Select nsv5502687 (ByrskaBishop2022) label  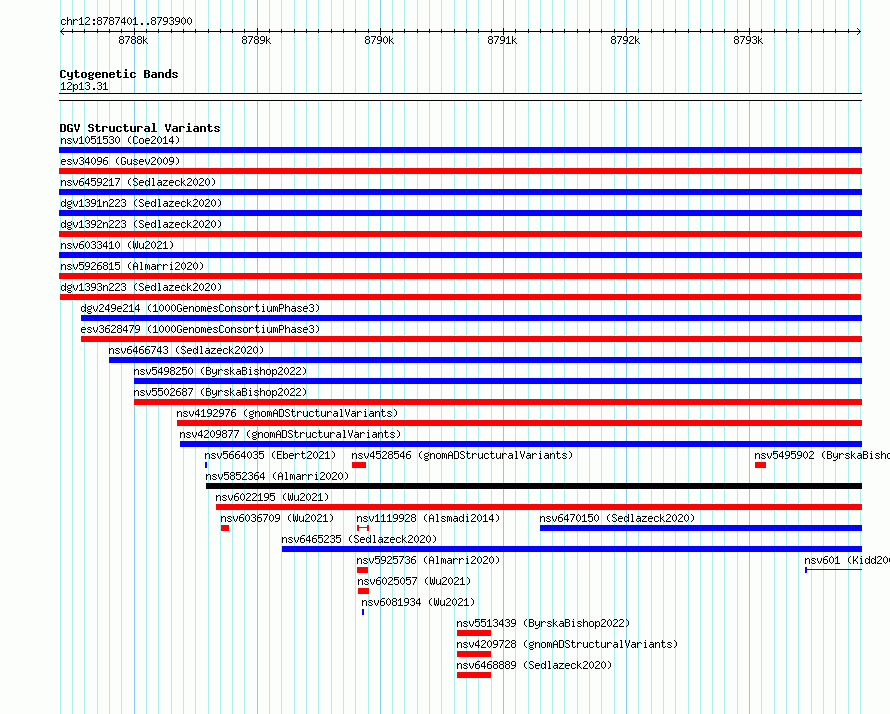[220, 392]
